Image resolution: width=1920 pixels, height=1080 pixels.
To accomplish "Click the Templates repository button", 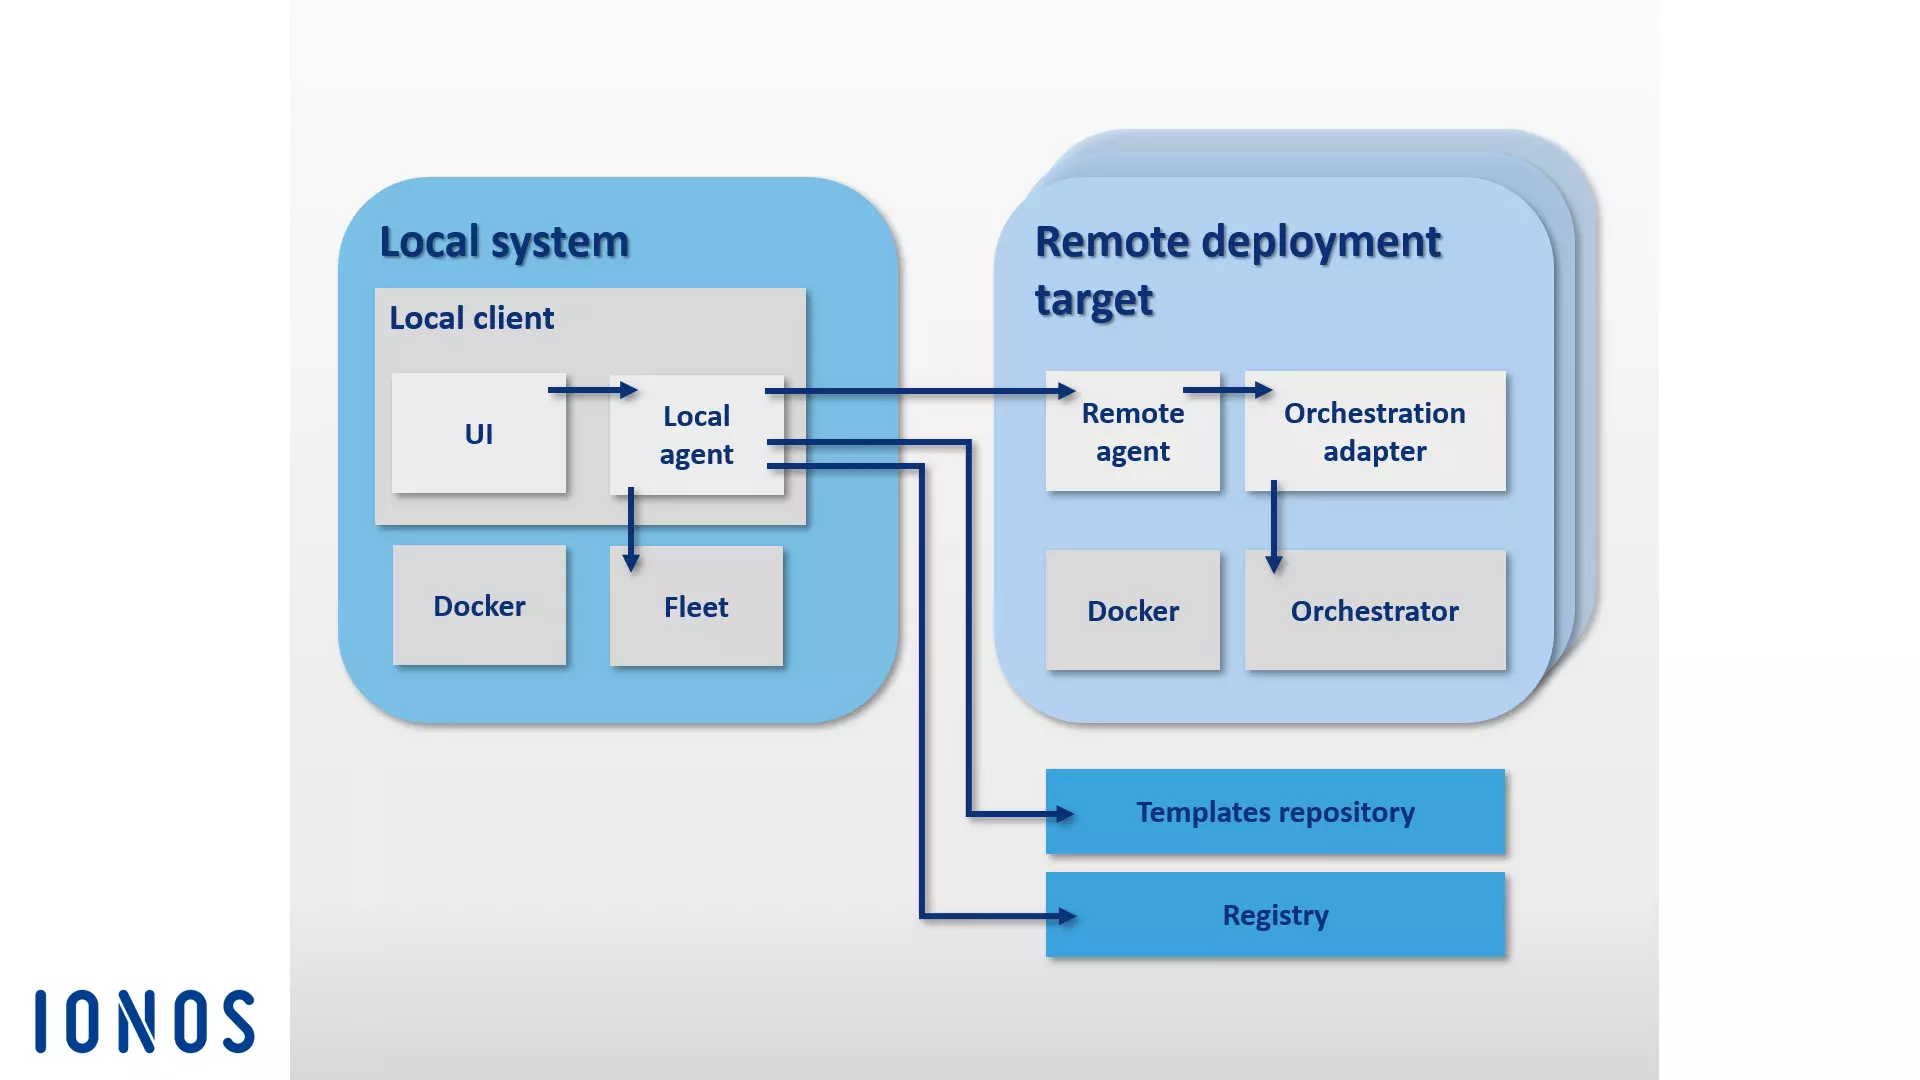I will pos(1275,811).
